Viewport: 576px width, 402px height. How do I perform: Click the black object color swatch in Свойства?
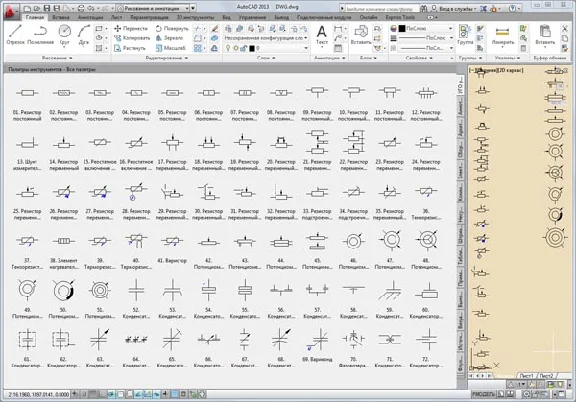[402, 28]
